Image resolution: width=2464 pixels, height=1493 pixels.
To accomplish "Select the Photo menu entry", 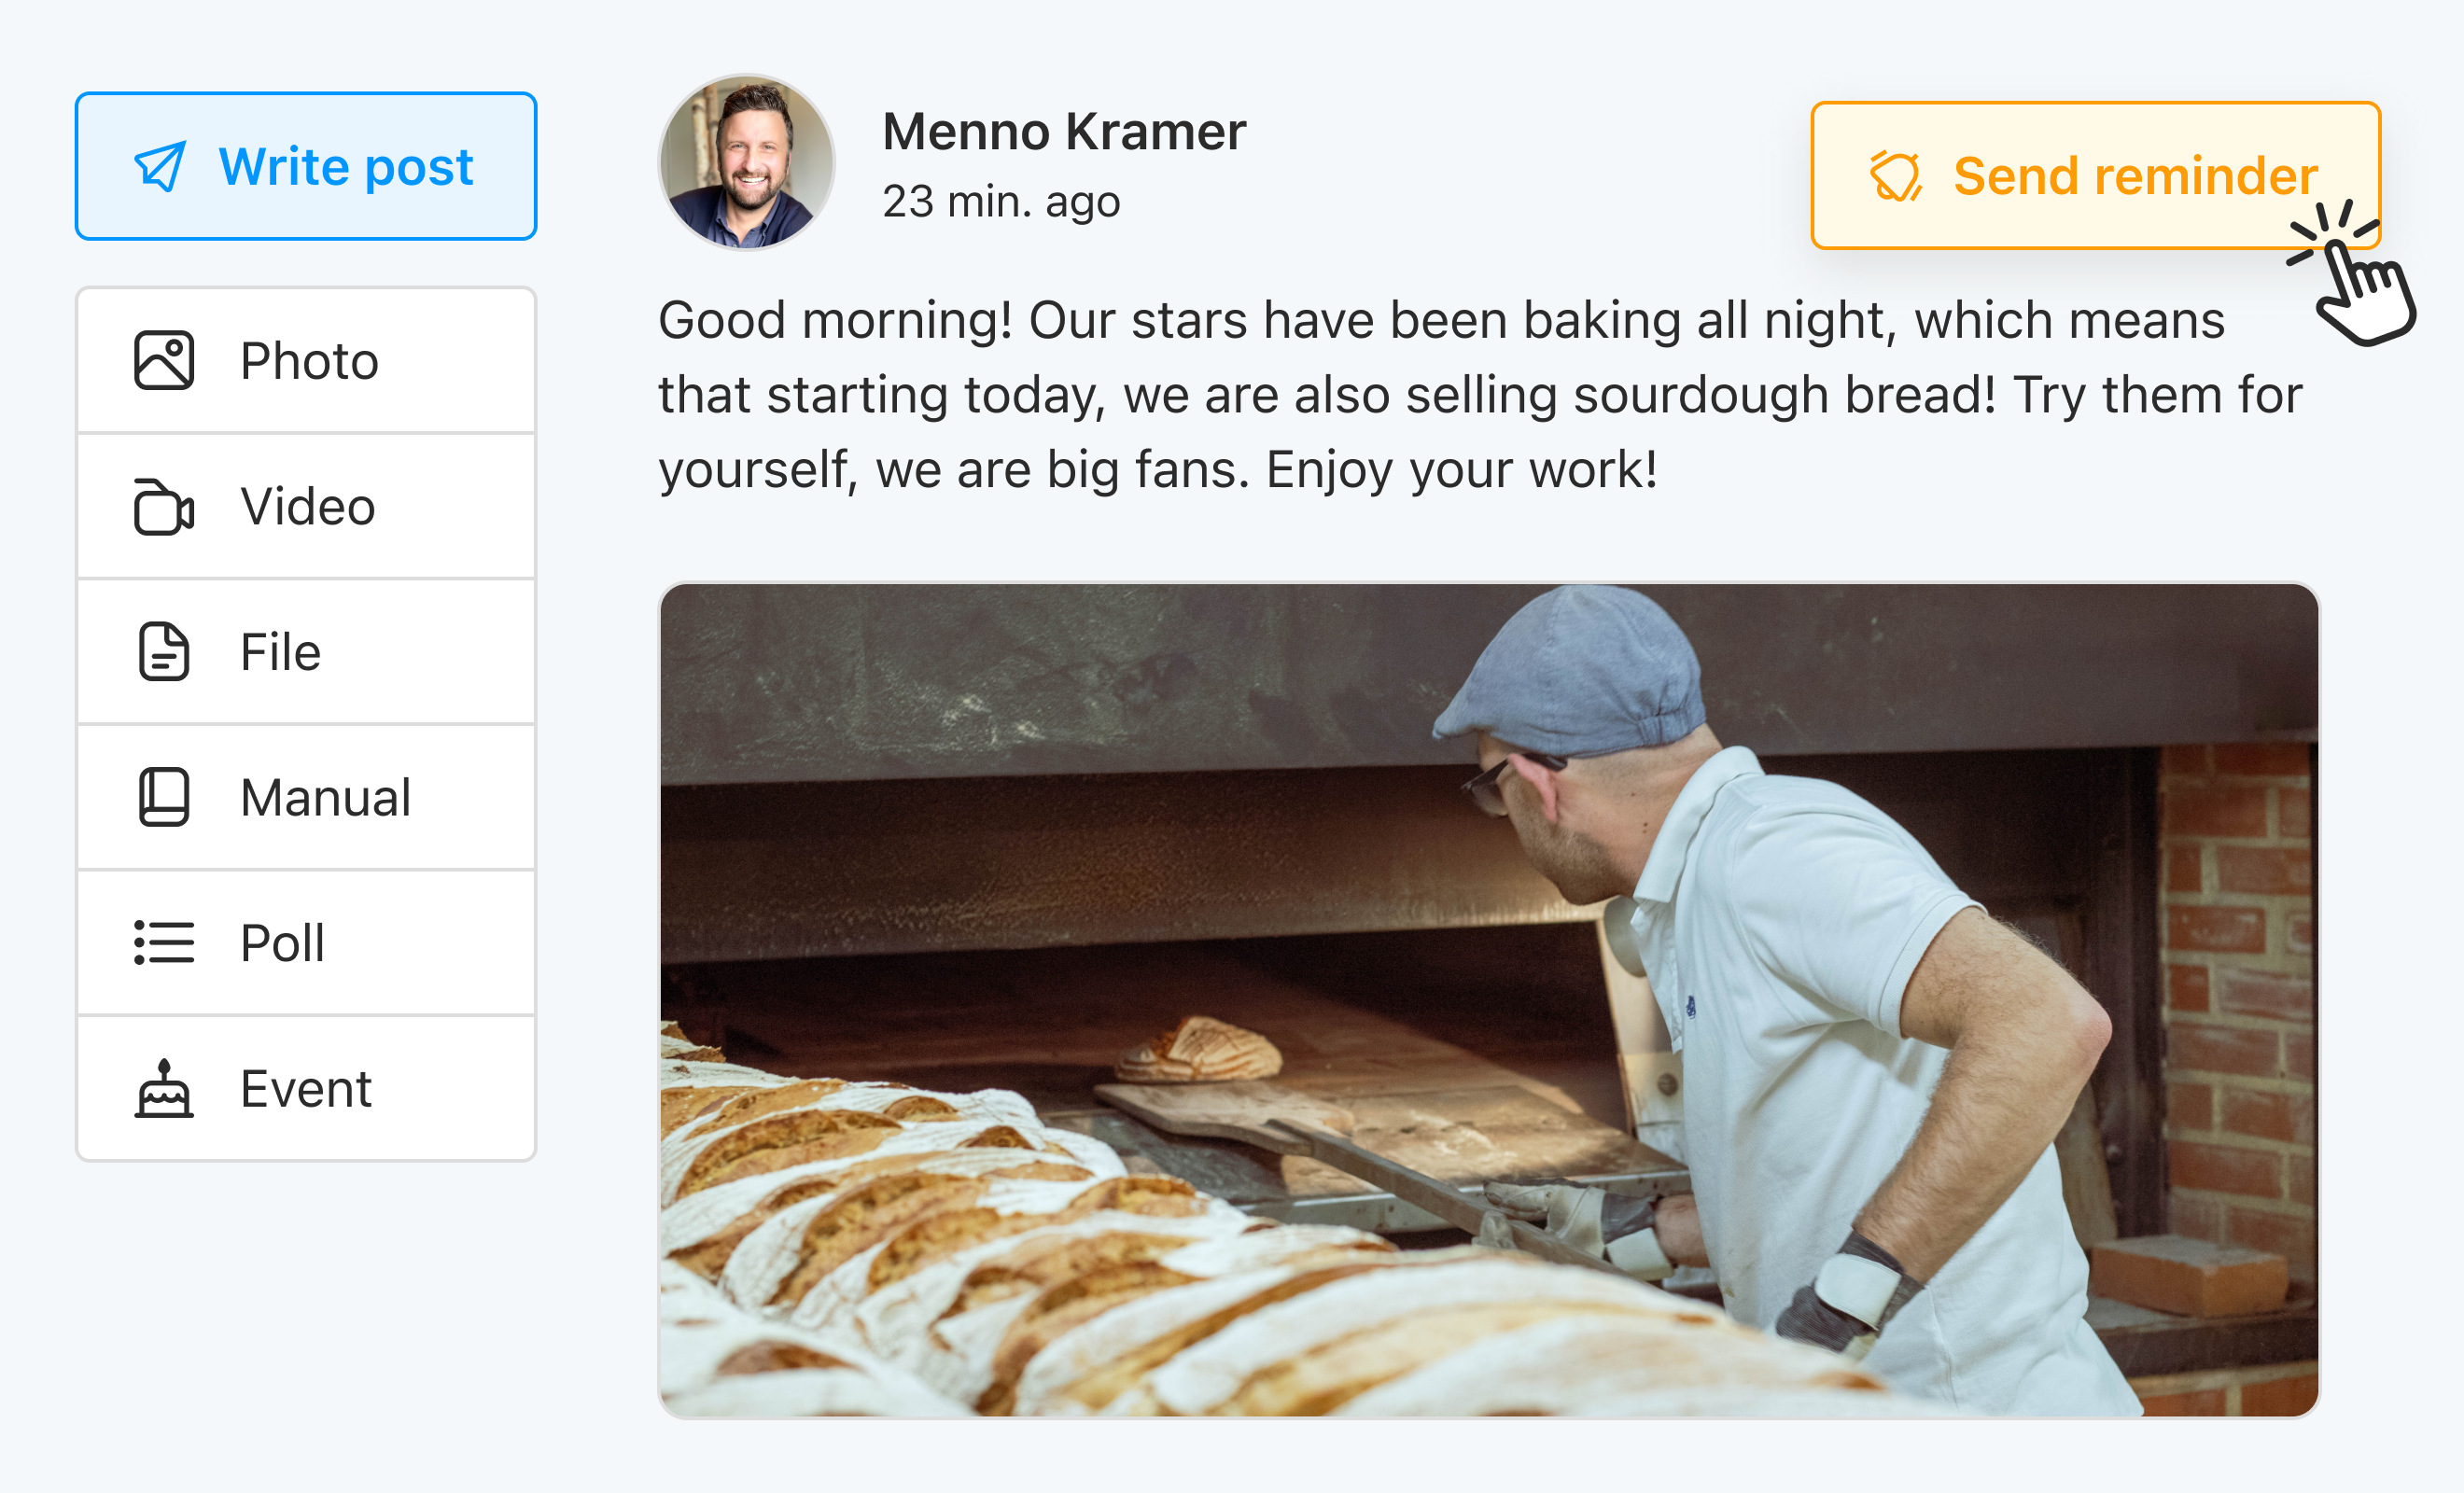I will [308, 361].
